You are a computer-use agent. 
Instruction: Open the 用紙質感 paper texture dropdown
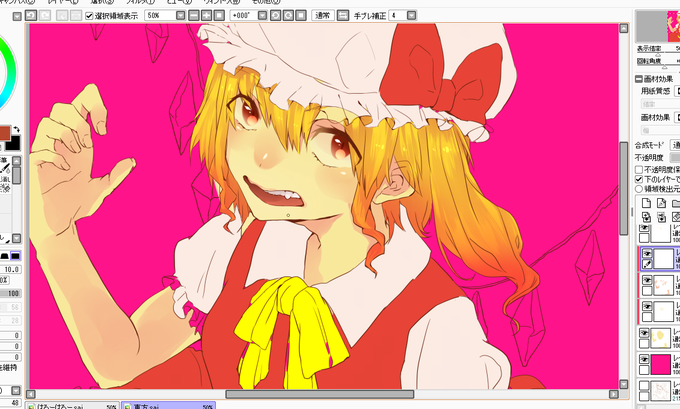[x=677, y=91]
